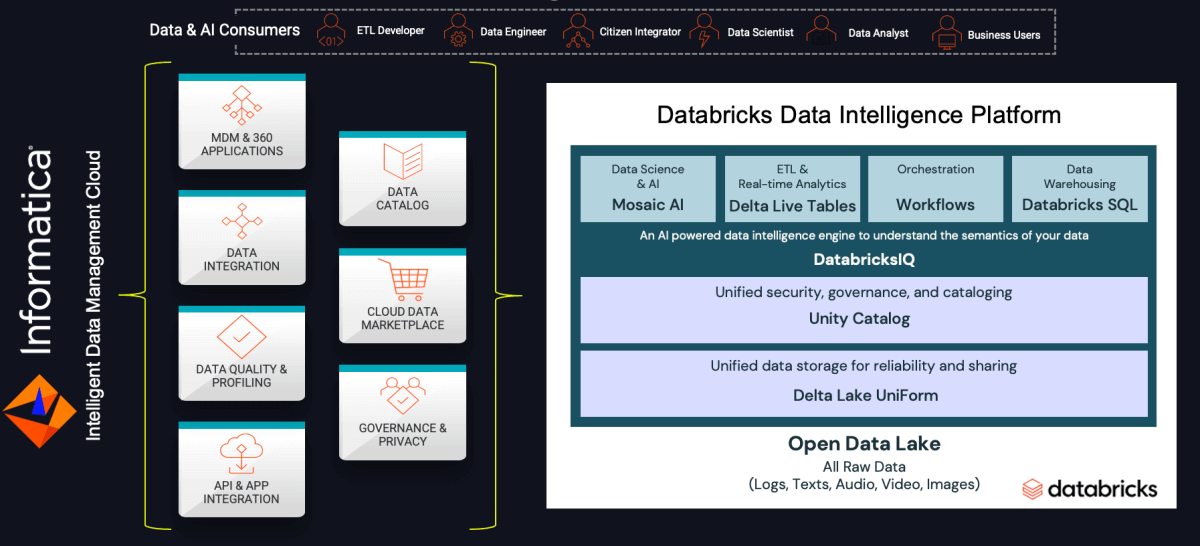The image size is (1200, 546).
Task: Click the Business Users monitor icon
Action: (x=944, y=32)
